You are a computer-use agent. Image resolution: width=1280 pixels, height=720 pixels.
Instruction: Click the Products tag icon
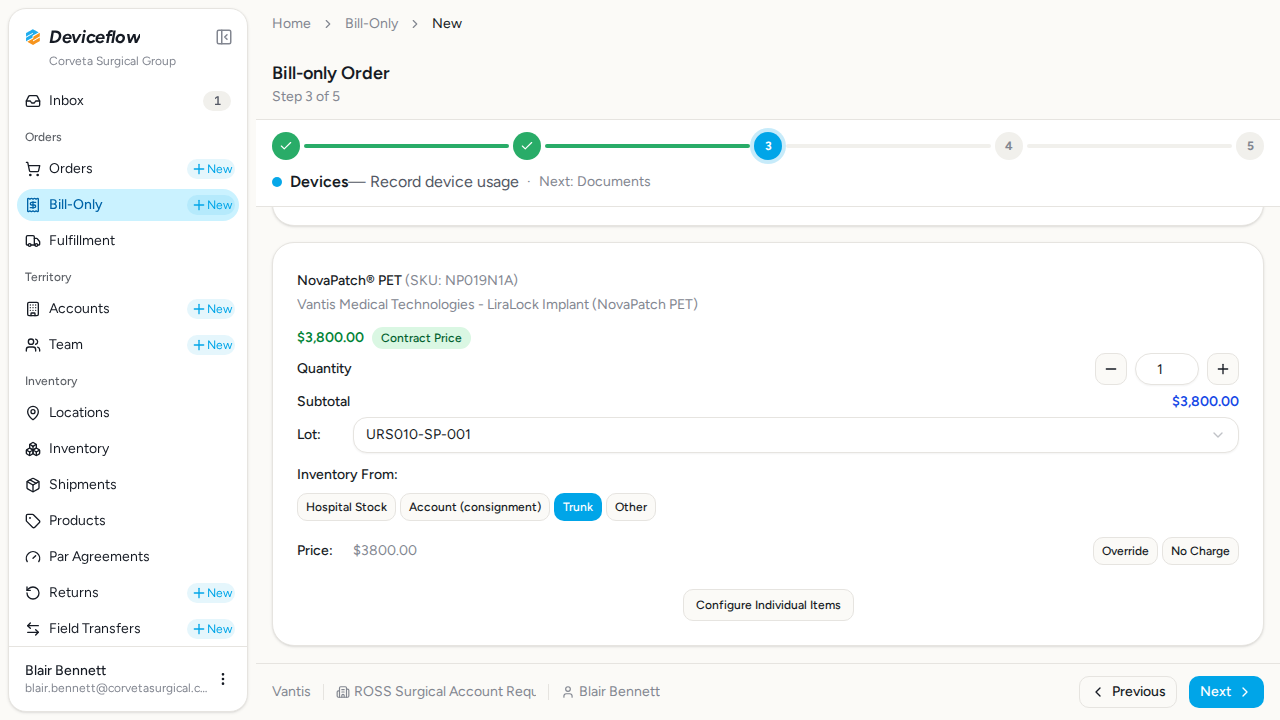tap(33, 521)
